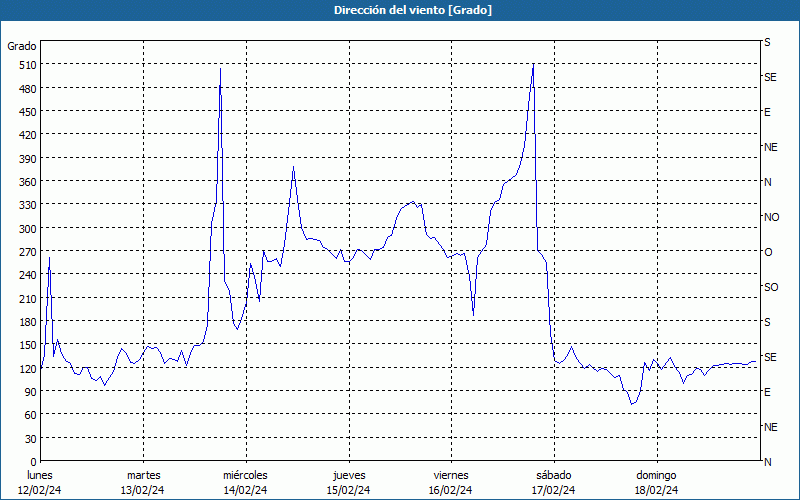The width and height of the screenshot is (800, 500).
Task: Click the 360 value on the y-axis
Action: pyautogui.click(x=28, y=182)
